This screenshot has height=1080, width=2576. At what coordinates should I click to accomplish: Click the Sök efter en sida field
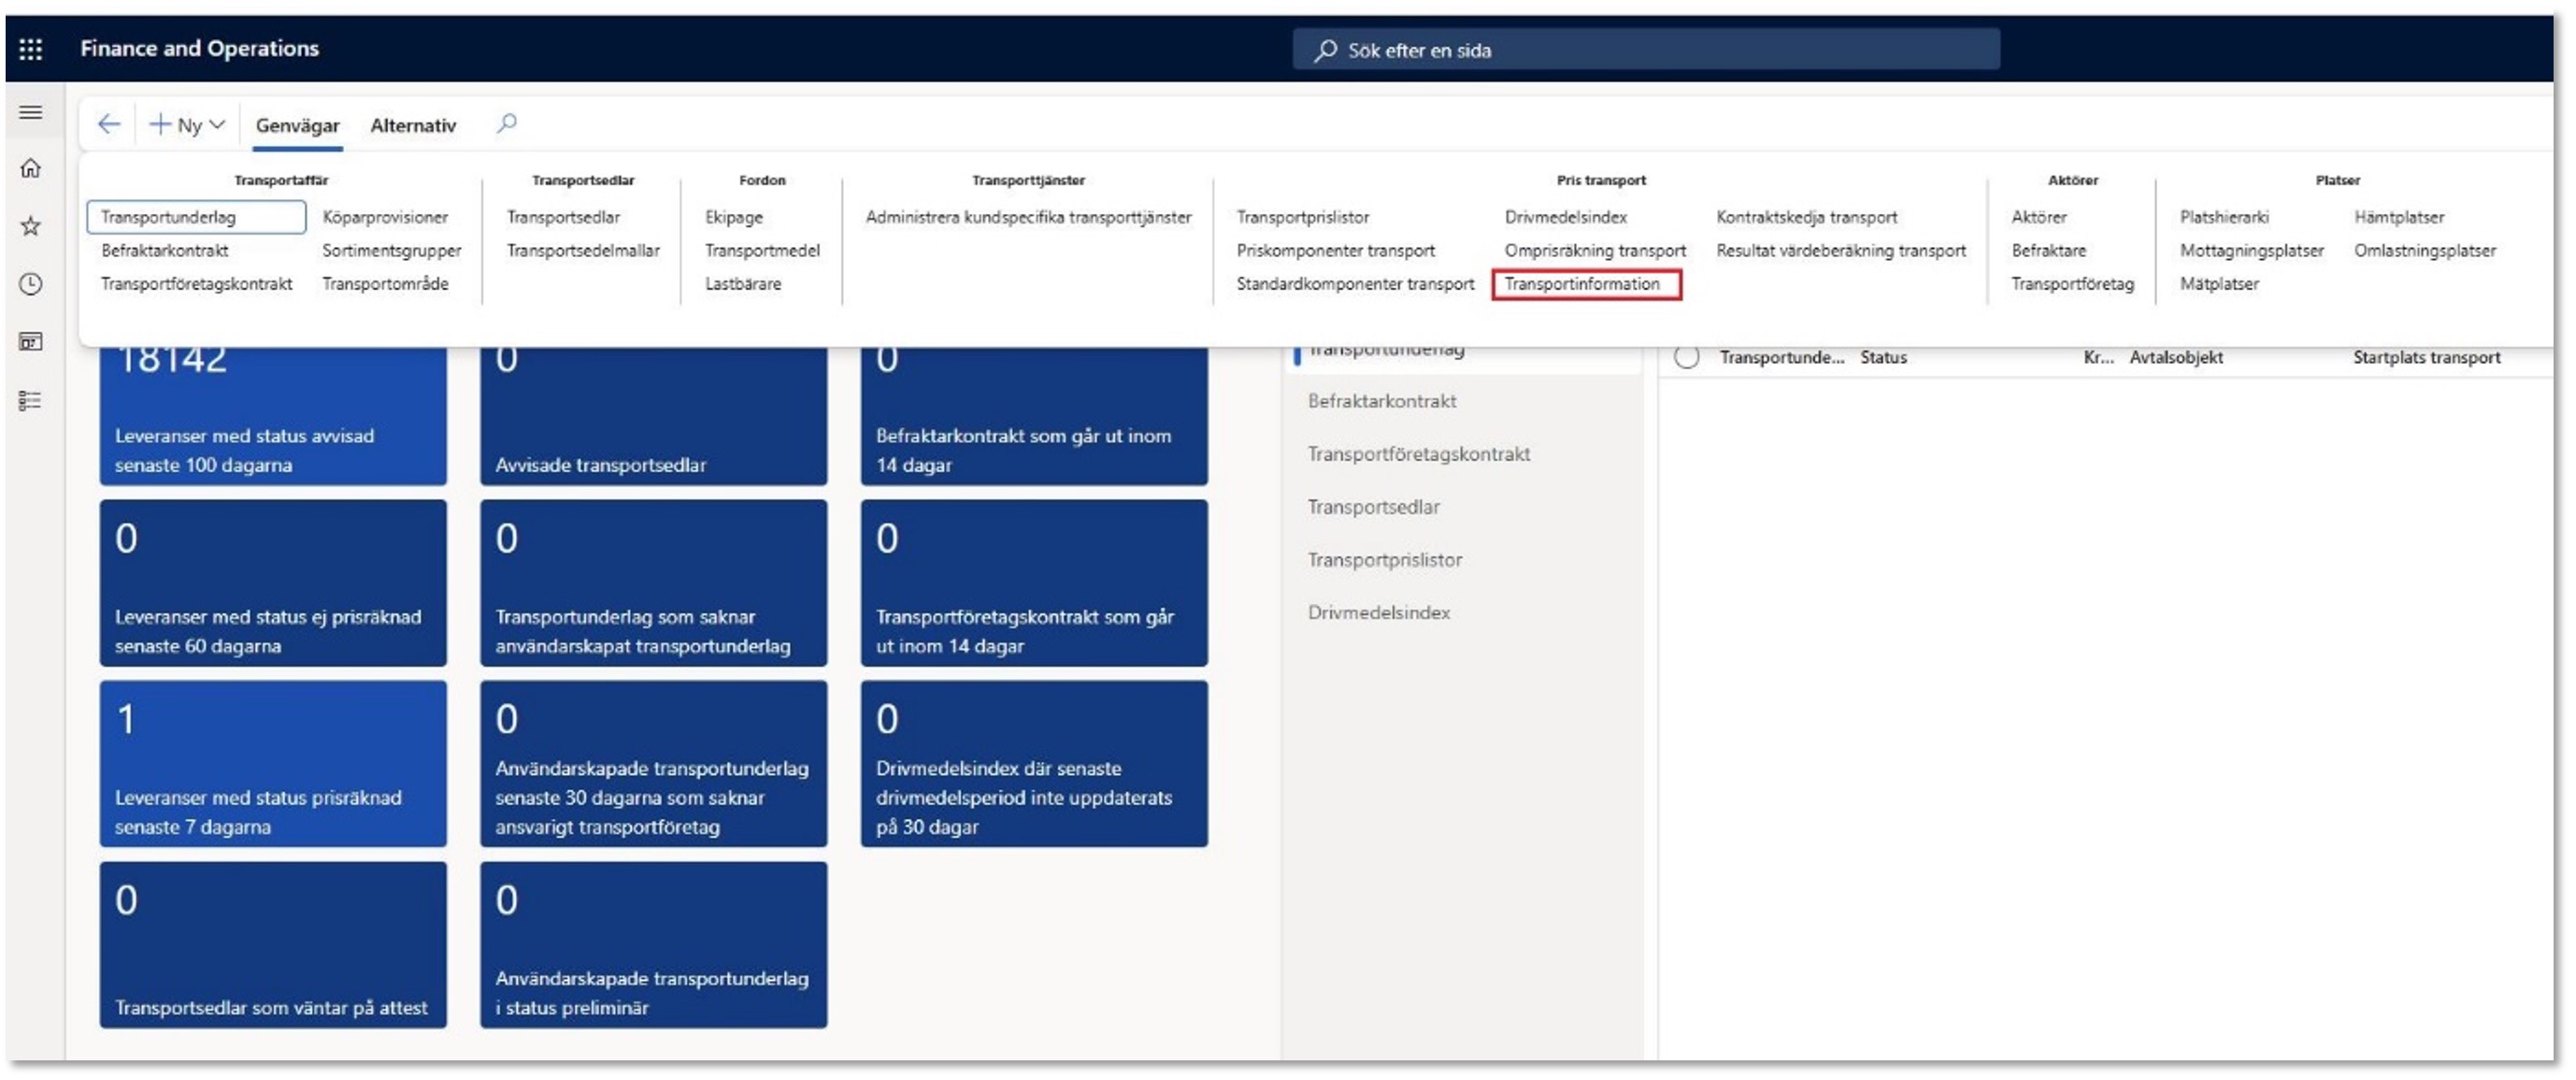(1646, 50)
